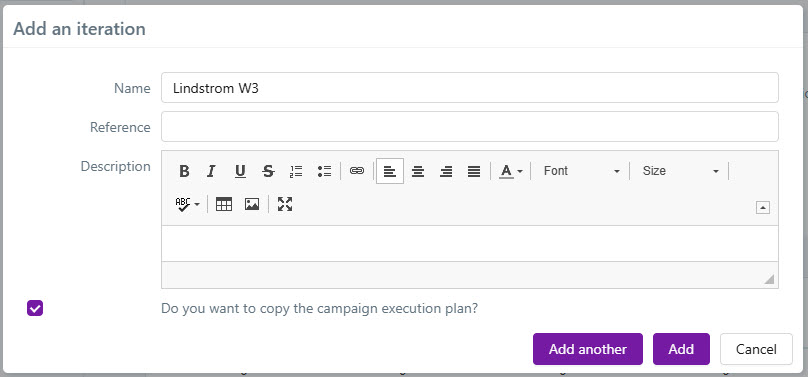Collapse the editor toolbar
The image size is (808, 377).
763,208
